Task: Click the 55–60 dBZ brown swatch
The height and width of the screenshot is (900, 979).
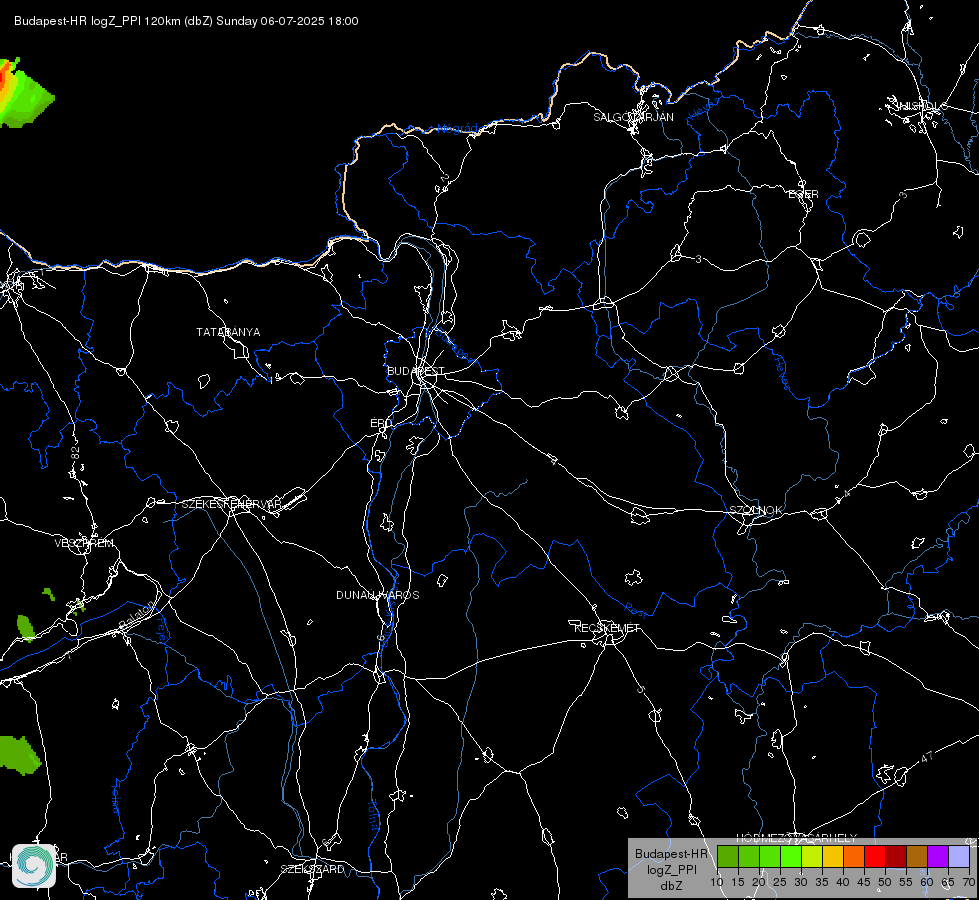Action: (x=917, y=856)
